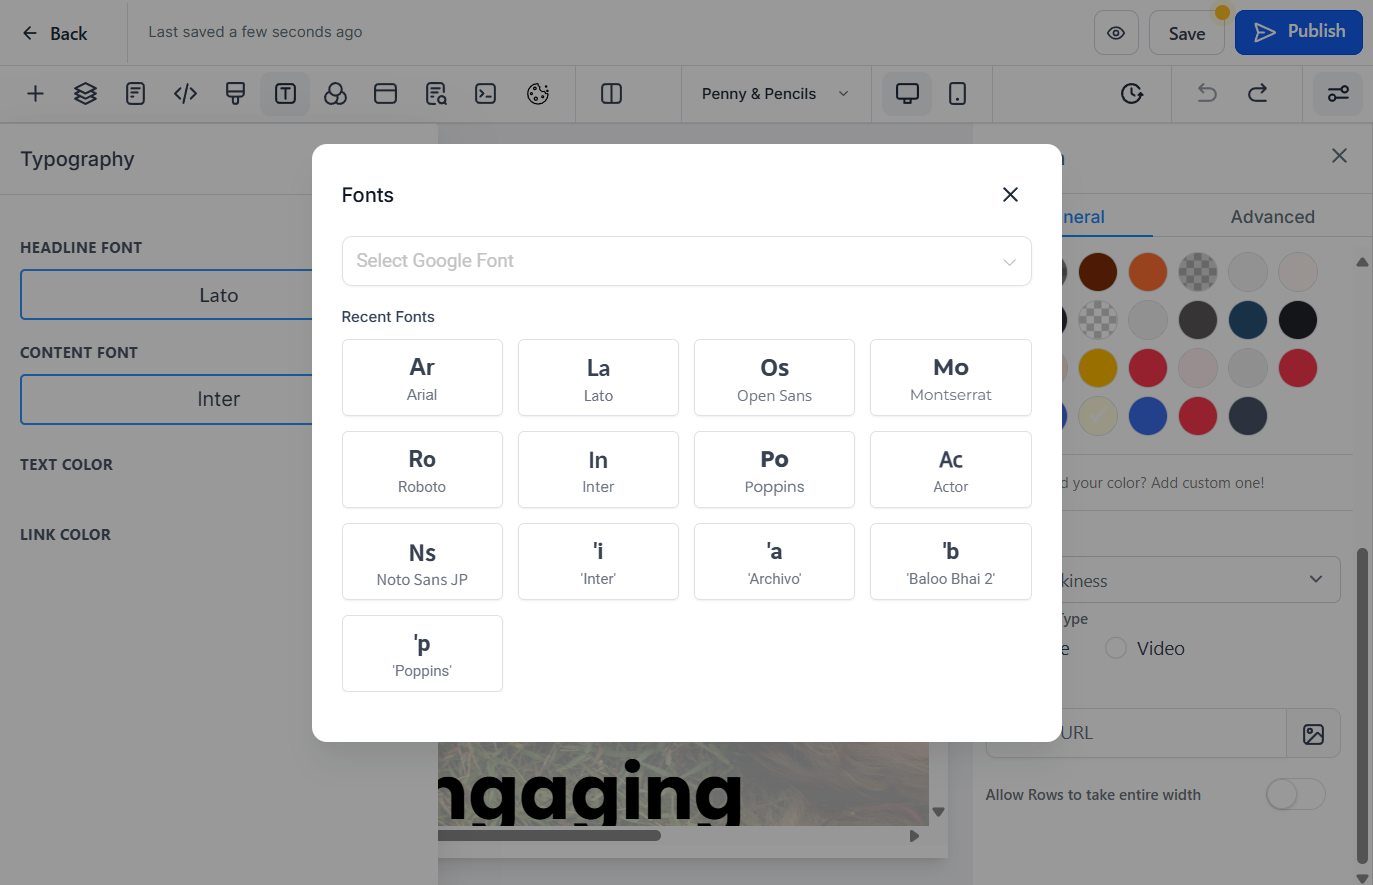Open the layers panel icon
This screenshot has height=885, width=1373.
coord(85,94)
